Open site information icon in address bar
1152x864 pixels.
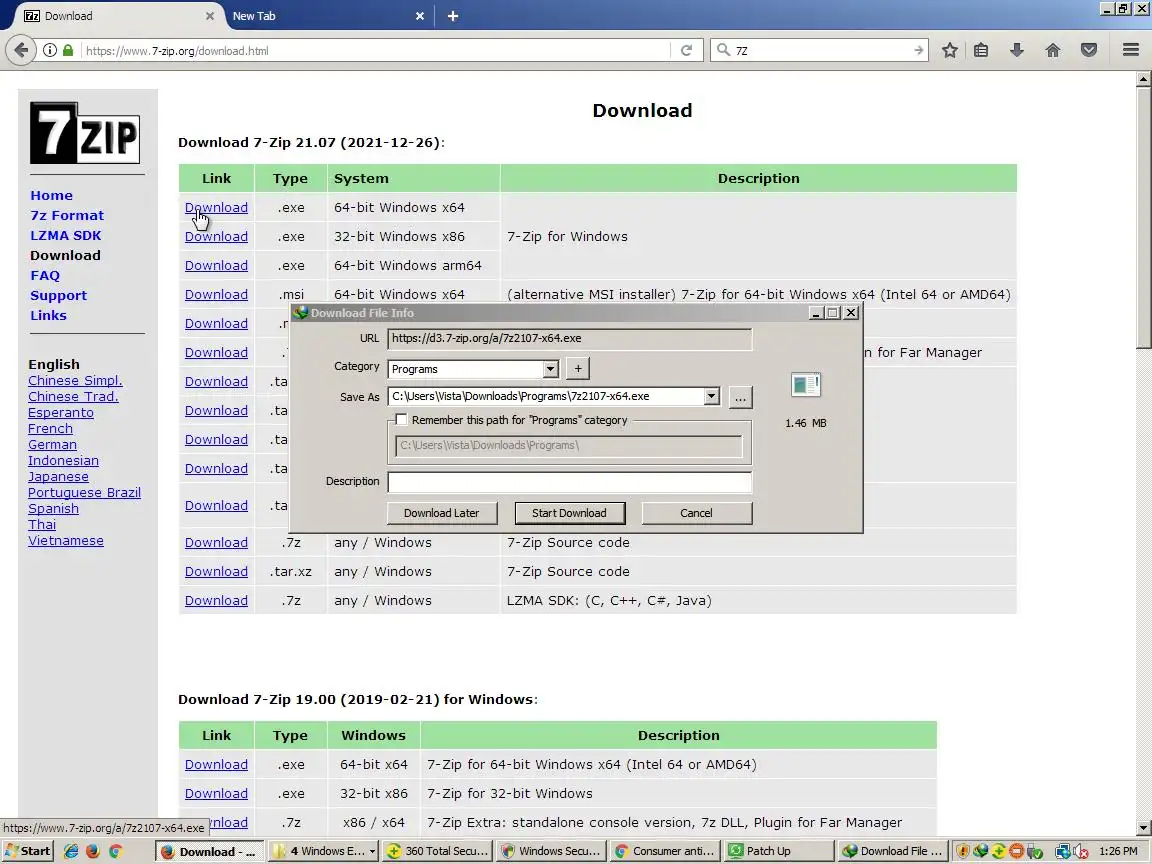[x=49, y=50]
